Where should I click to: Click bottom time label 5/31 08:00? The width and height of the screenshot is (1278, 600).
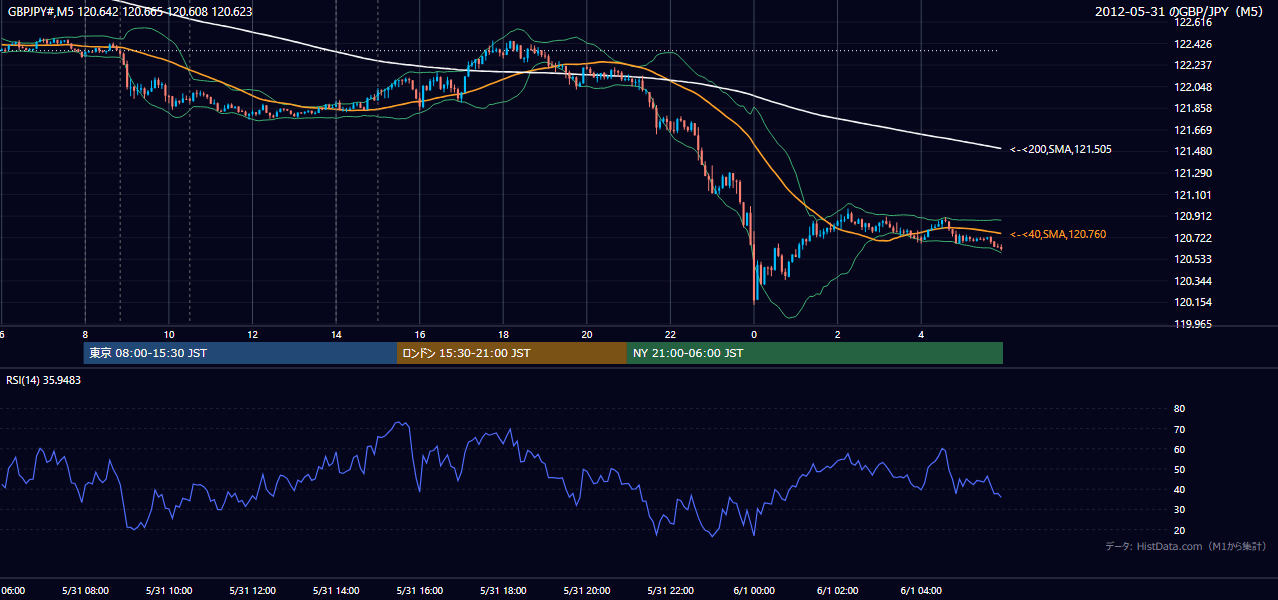(x=85, y=591)
